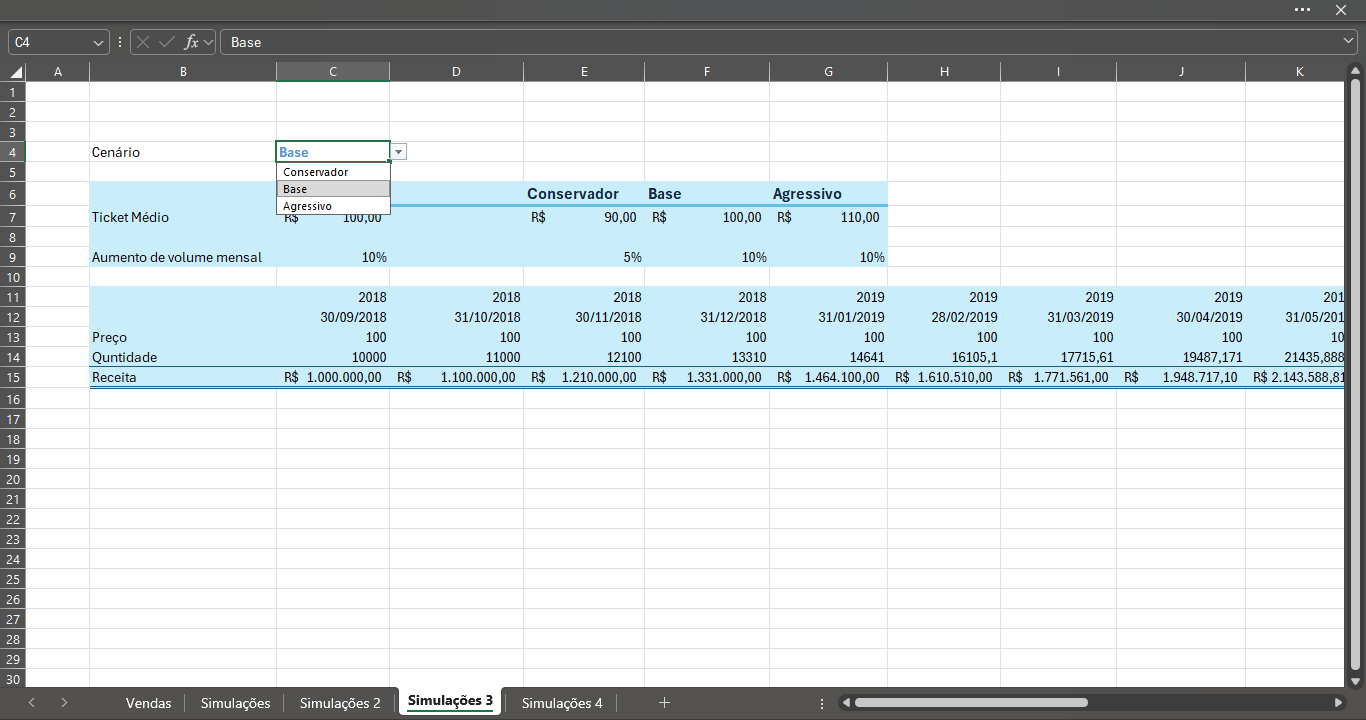This screenshot has height=720, width=1366.
Task: Open Insert Function fx dialog
Action: click(191, 42)
